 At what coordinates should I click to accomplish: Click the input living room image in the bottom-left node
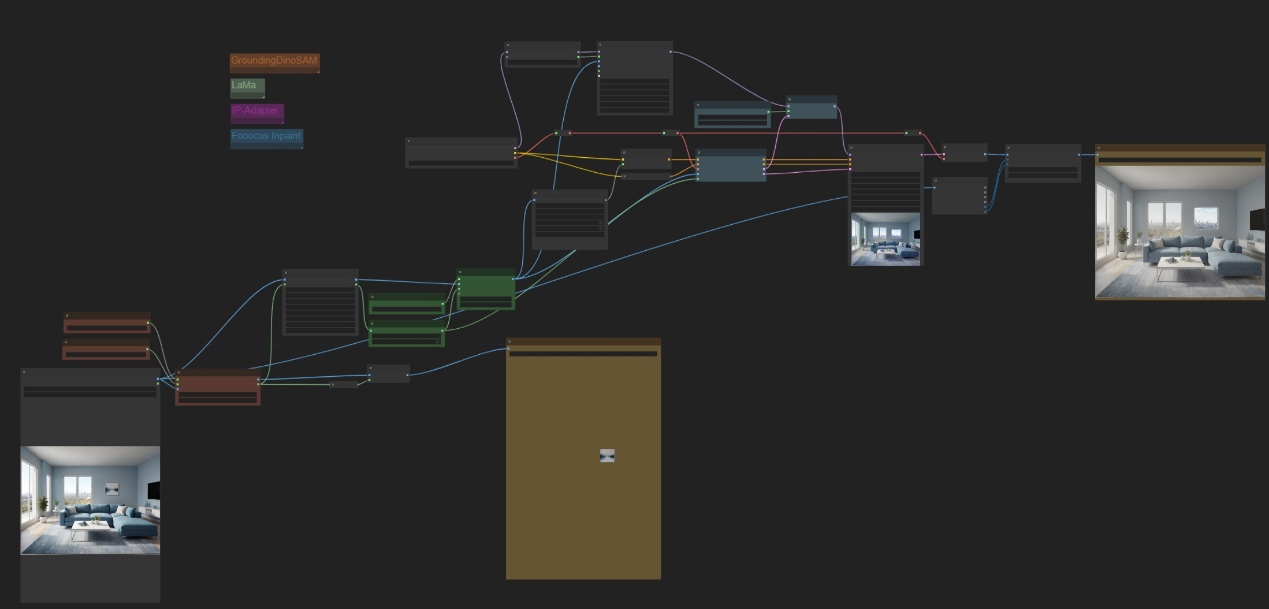click(90, 500)
